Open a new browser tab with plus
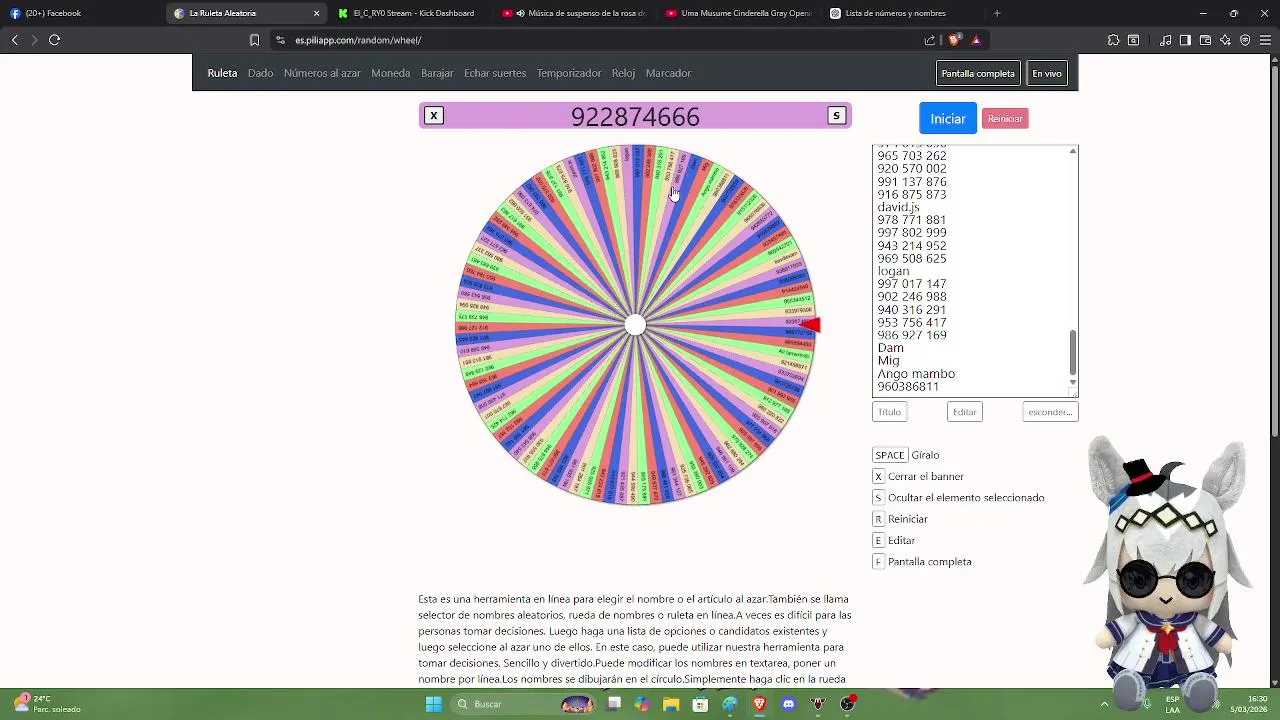Screen dimensions: 1280x720 [x=997, y=13]
